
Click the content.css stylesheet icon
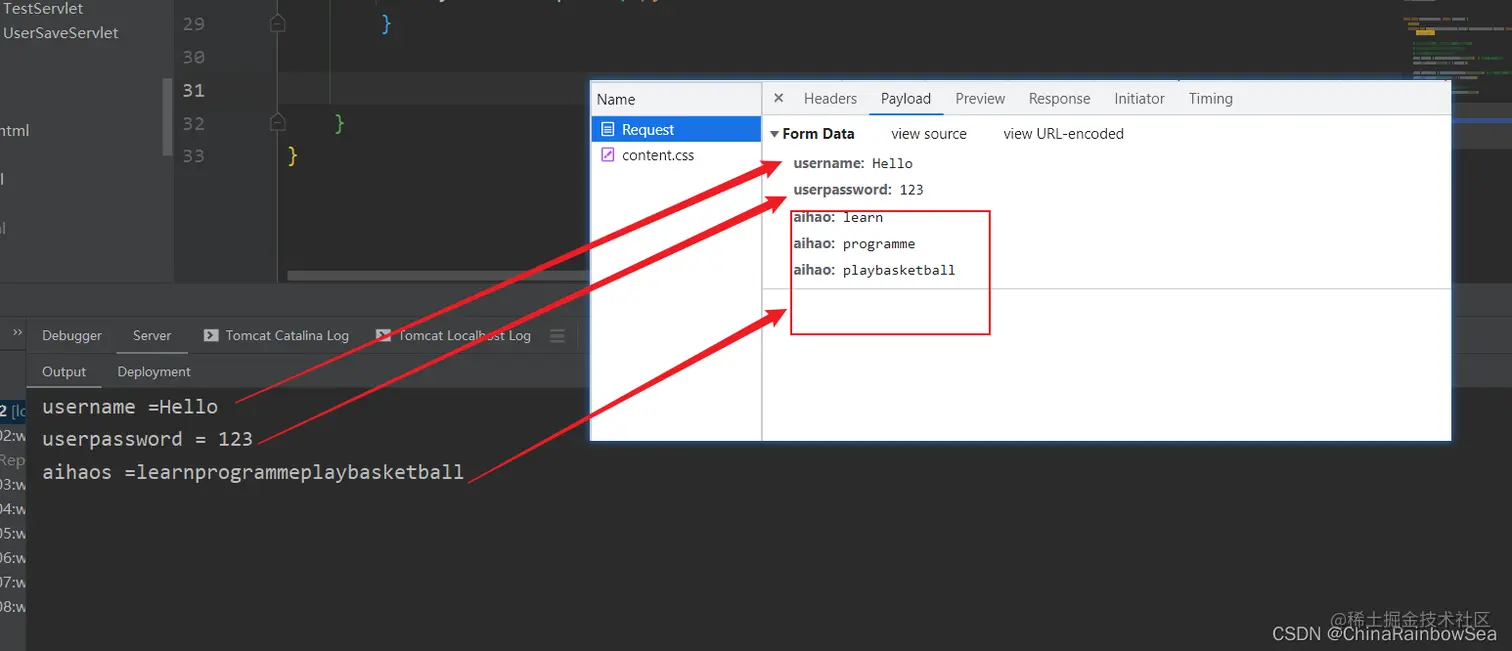[607, 155]
